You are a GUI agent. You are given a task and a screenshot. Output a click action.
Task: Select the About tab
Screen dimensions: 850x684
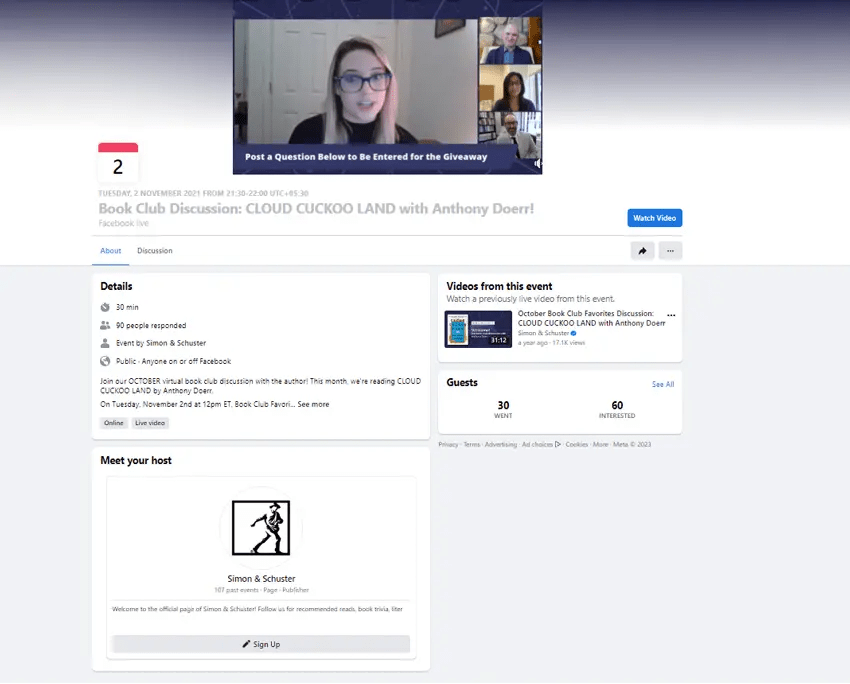[x=110, y=251]
